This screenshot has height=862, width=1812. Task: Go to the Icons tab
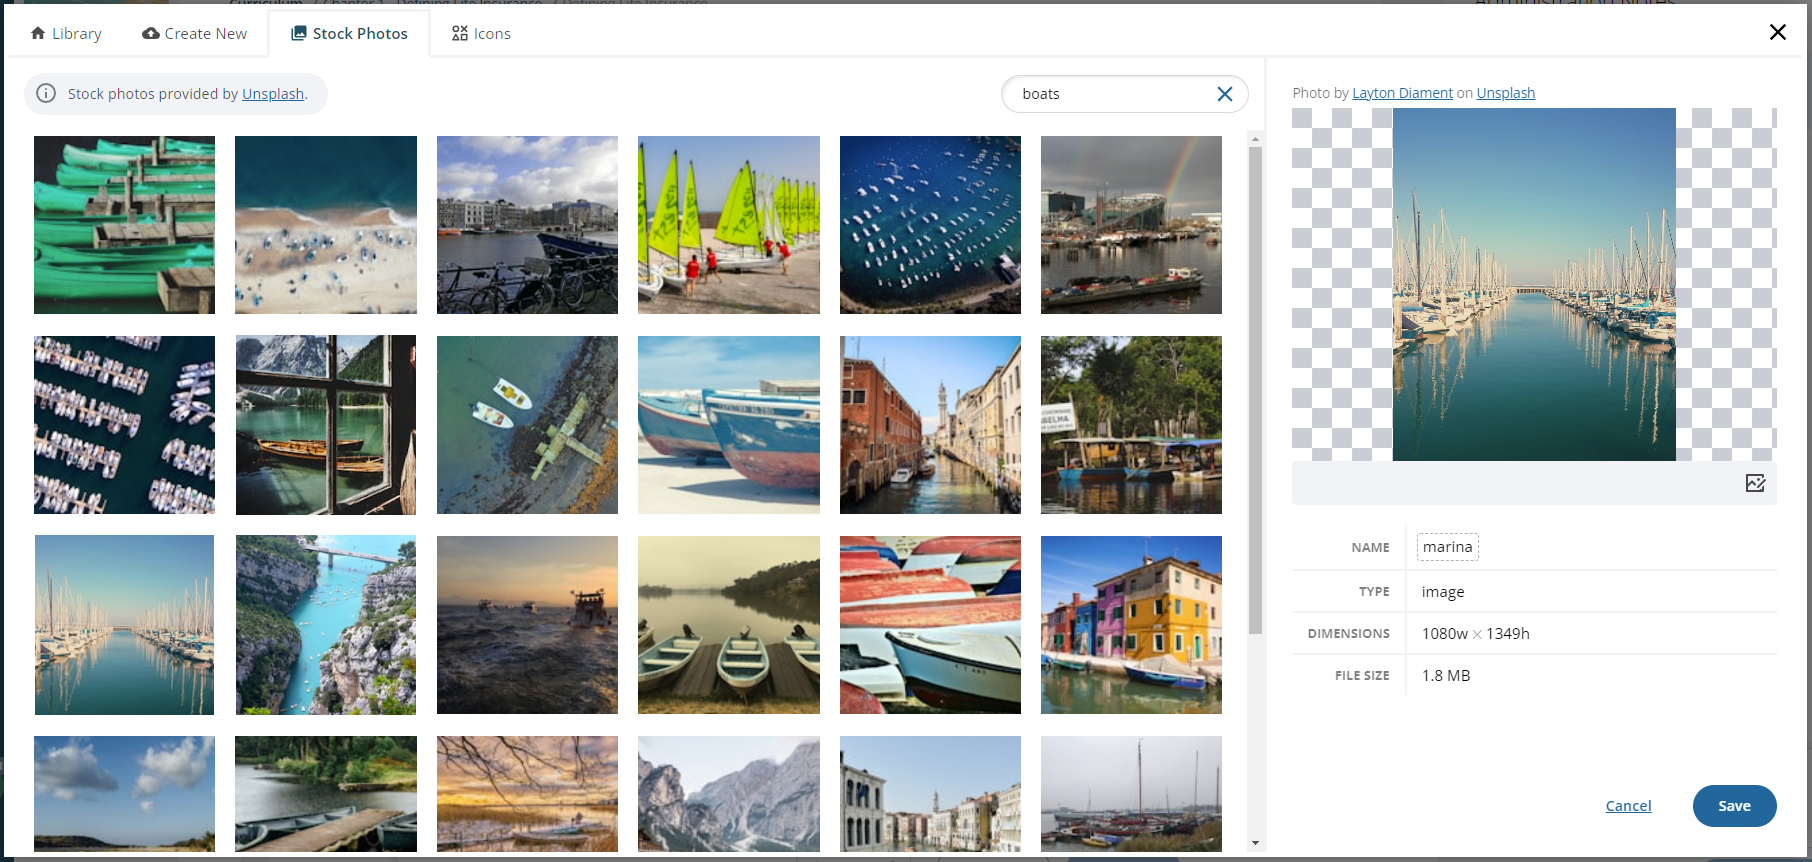(x=481, y=34)
